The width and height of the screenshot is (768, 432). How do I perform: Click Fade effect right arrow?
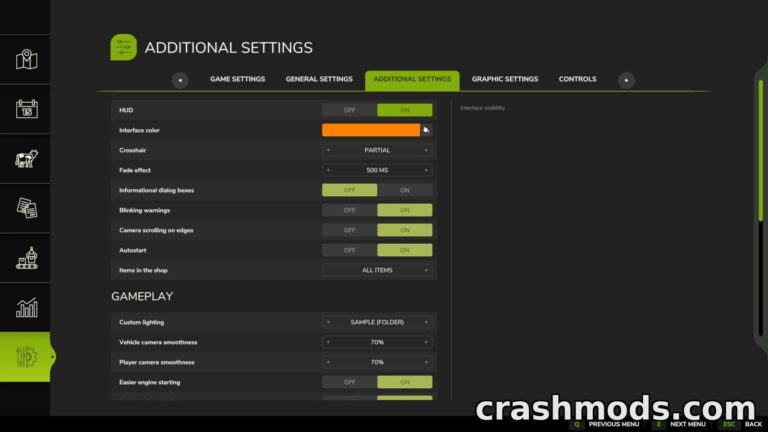pyautogui.click(x=426, y=170)
